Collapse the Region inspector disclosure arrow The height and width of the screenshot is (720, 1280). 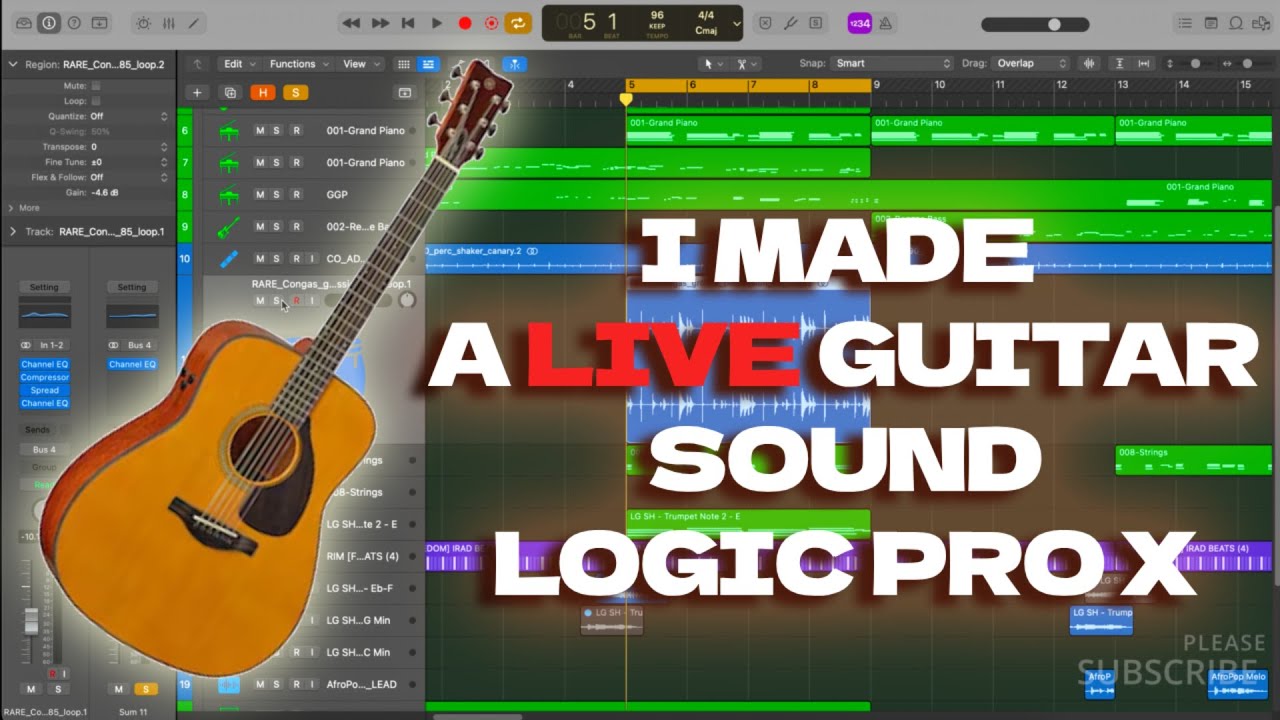[13, 64]
